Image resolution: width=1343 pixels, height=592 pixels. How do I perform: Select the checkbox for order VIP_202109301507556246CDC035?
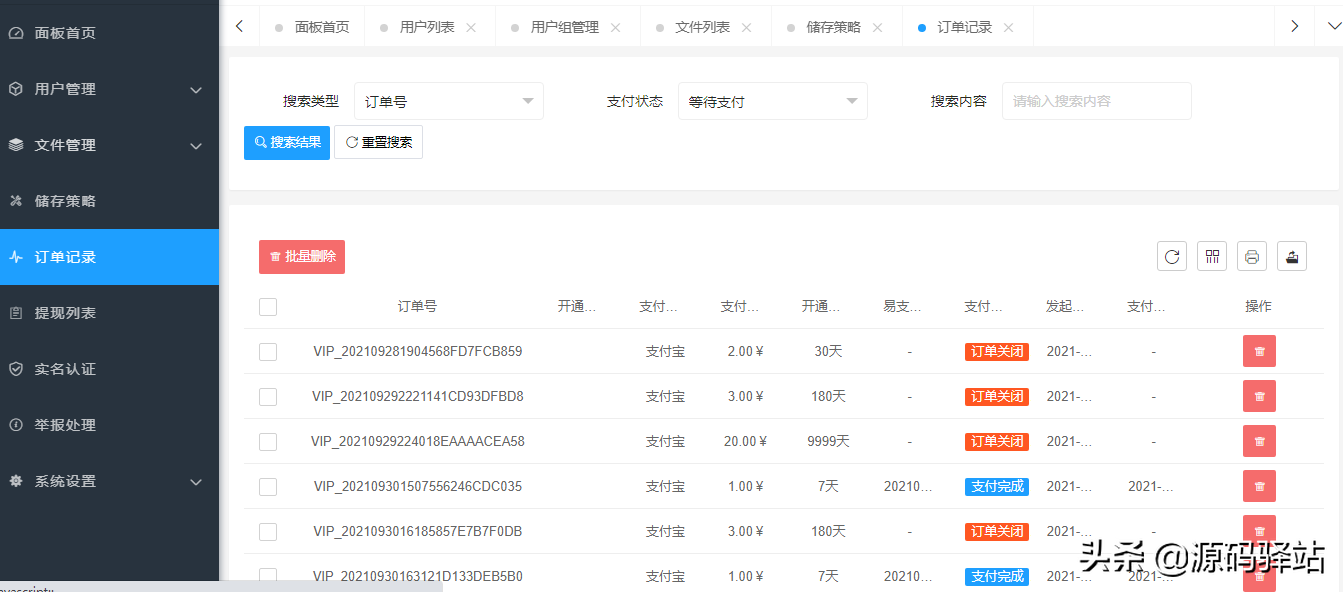tap(268, 487)
